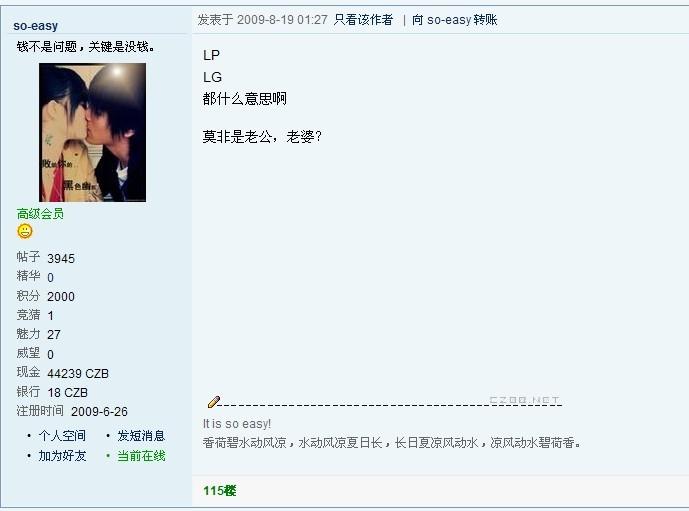Click the post date 2009-8-19 01:27
The height and width of the screenshot is (511, 689).
[x=282, y=20]
